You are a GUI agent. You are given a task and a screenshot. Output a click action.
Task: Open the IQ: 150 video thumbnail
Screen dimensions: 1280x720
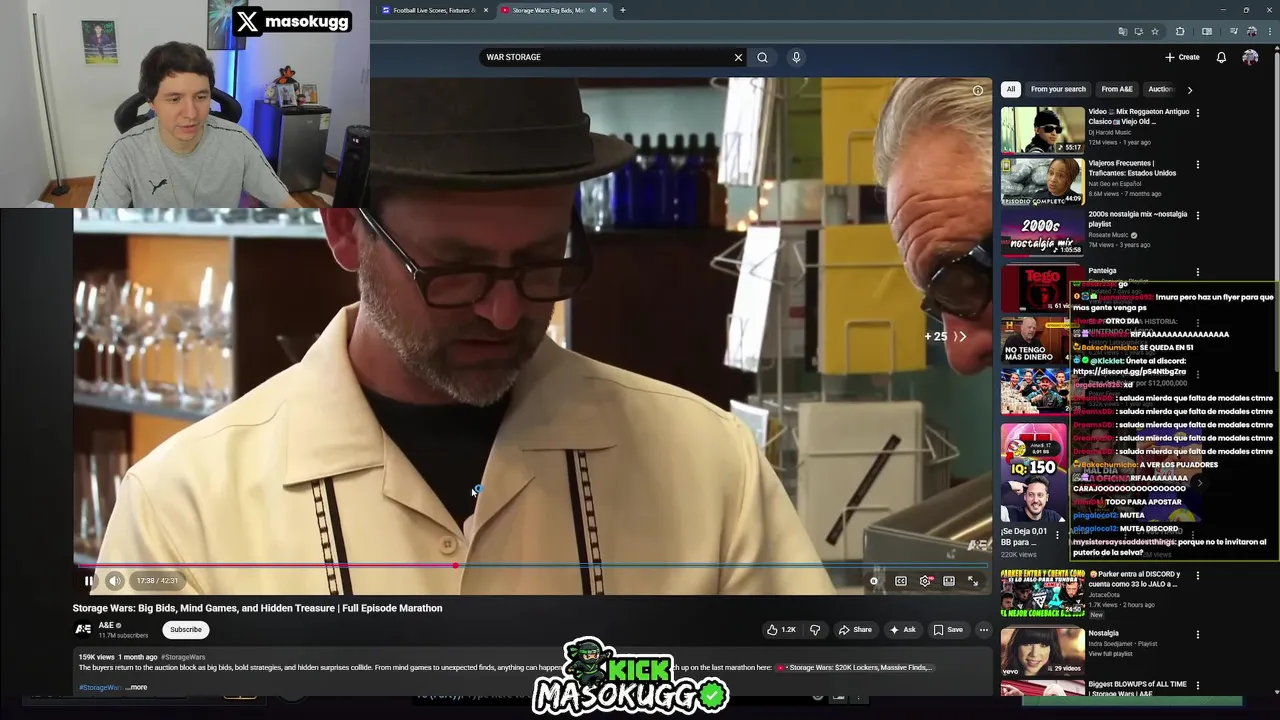[x=1034, y=473]
